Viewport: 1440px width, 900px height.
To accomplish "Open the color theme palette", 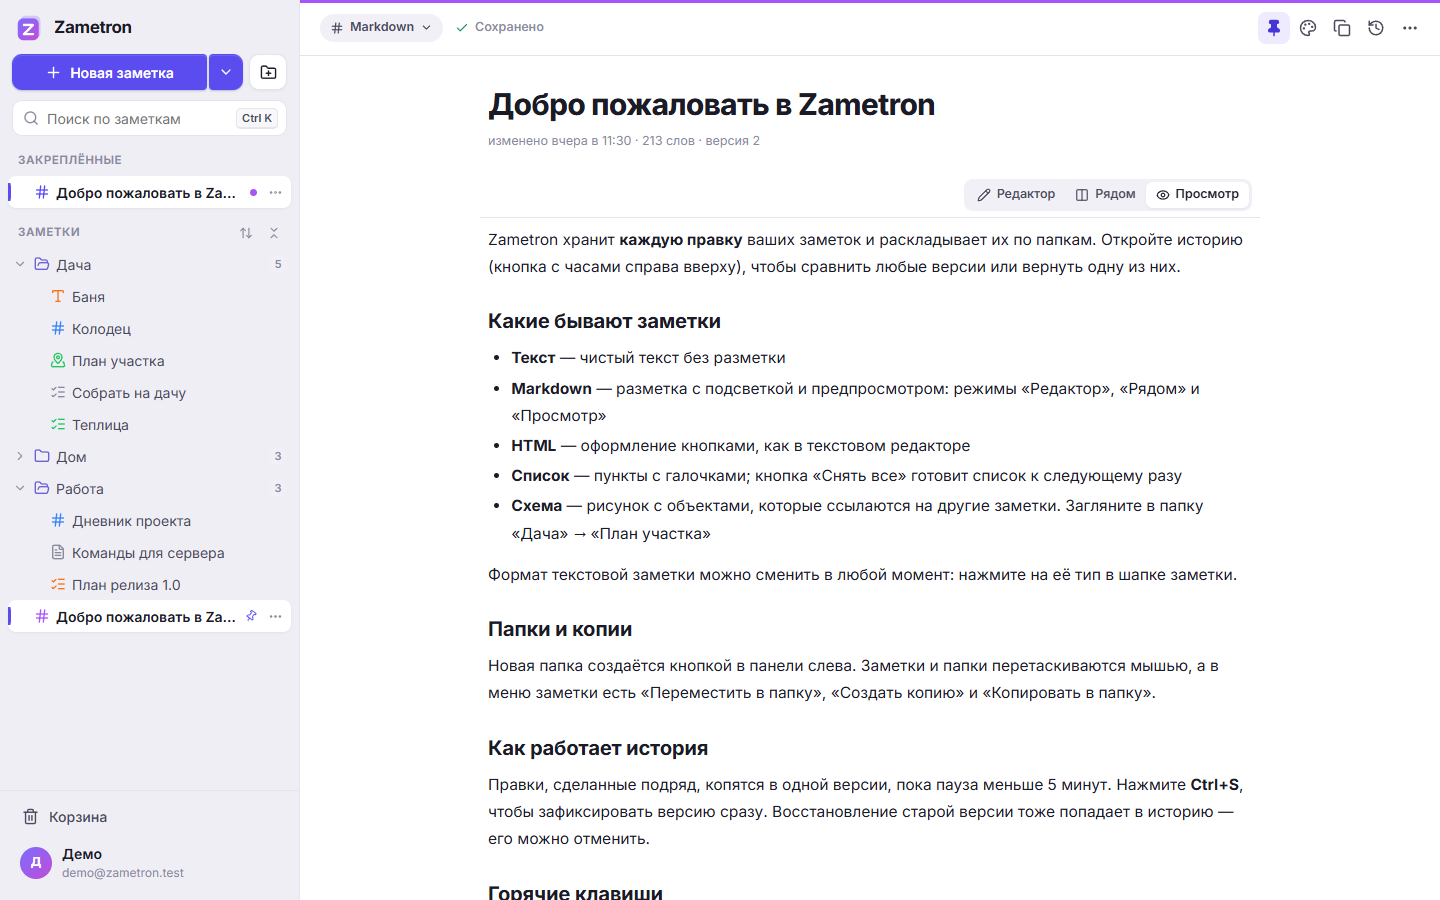I will (1308, 28).
